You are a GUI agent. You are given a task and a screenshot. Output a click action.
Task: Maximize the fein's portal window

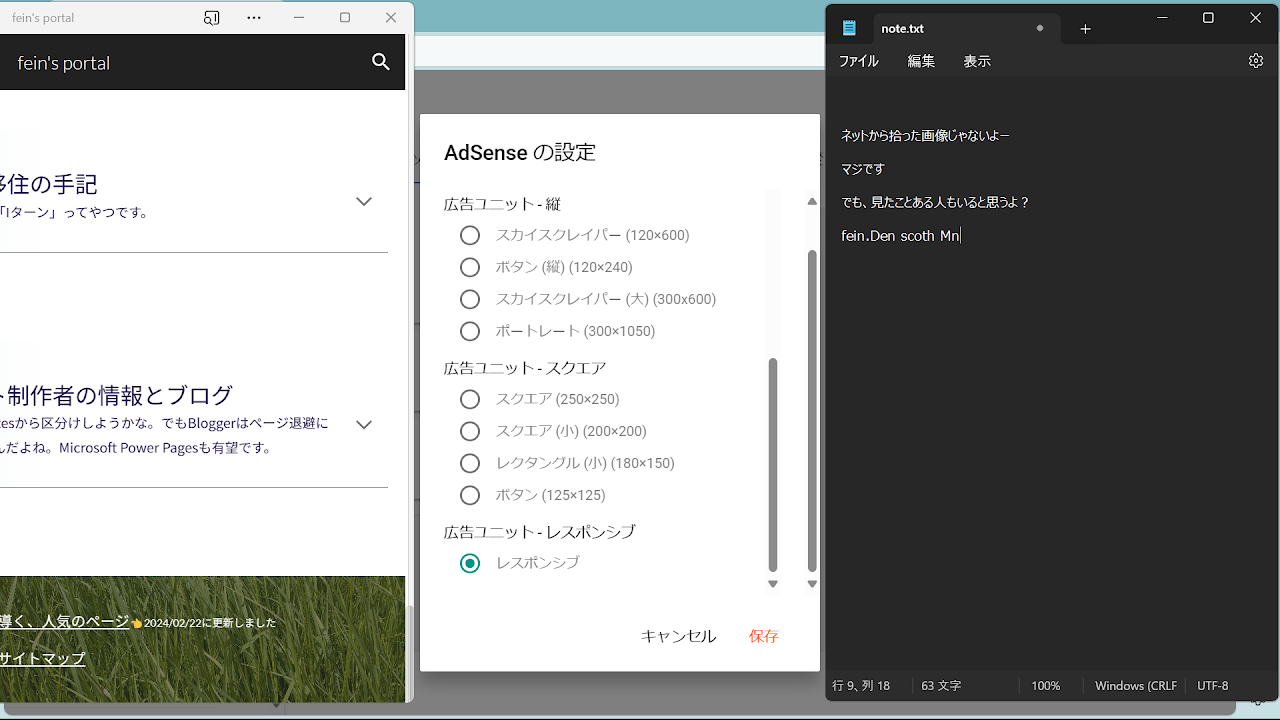pyautogui.click(x=345, y=18)
